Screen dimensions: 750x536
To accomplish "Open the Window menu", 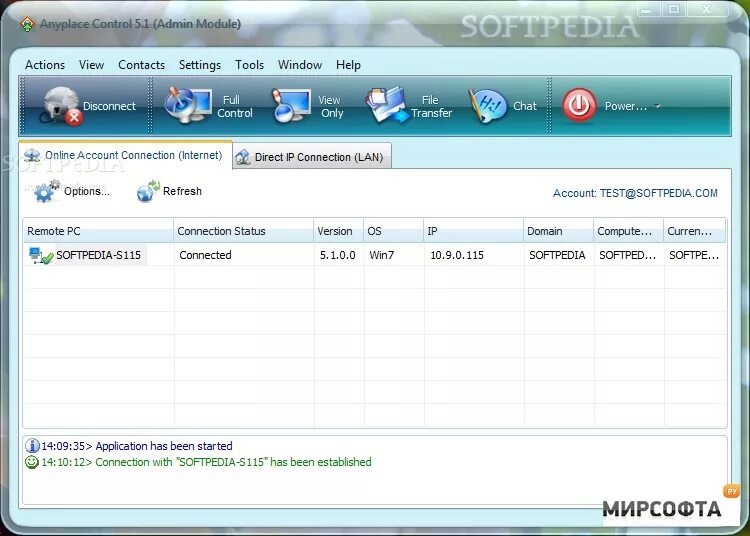I will pyautogui.click(x=300, y=65).
